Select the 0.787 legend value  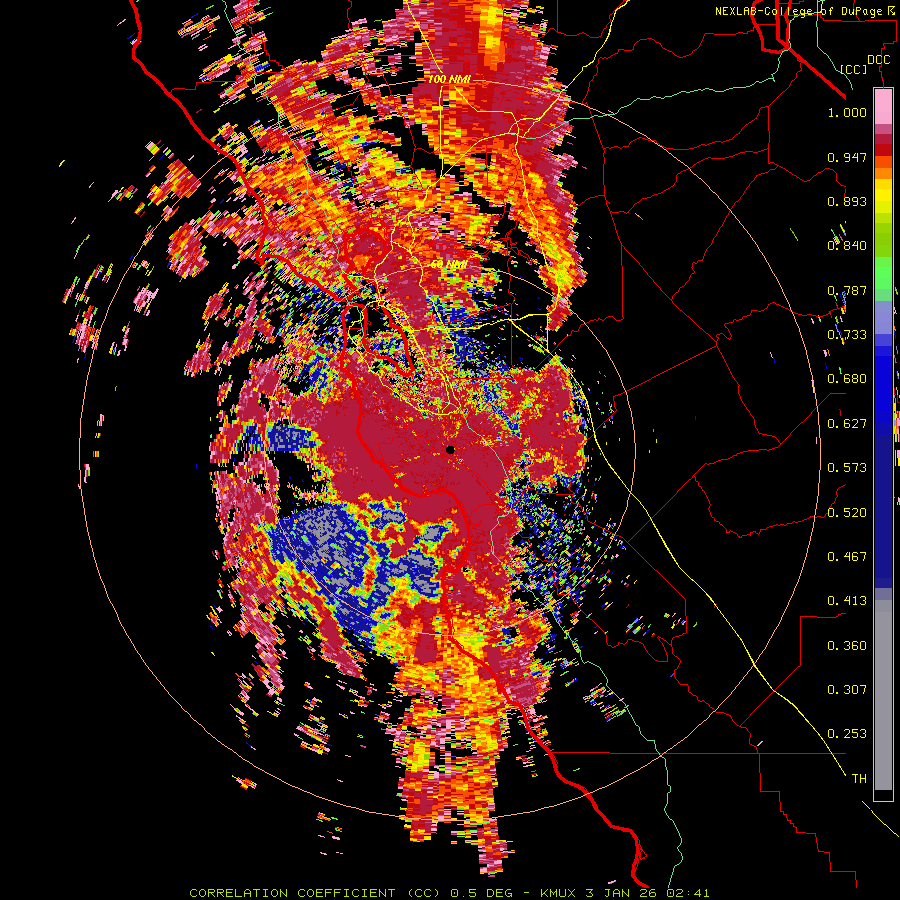point(847,290)
